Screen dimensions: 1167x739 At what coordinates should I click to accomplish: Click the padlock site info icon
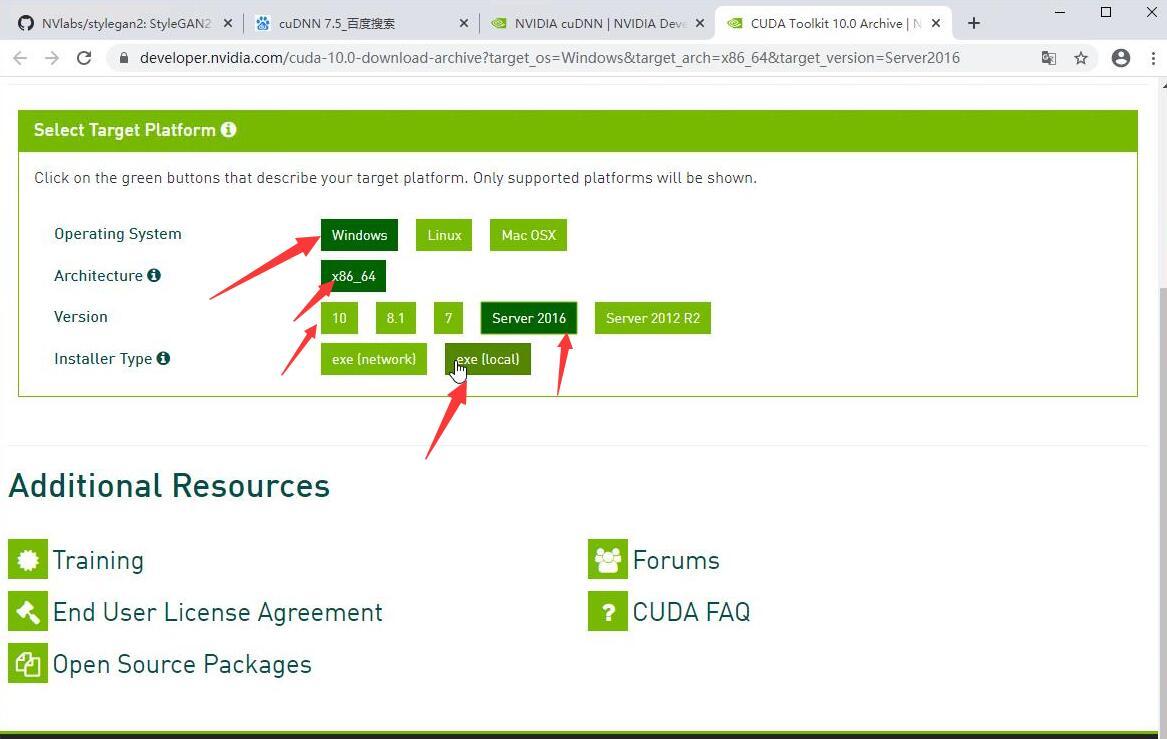point(124,58)
